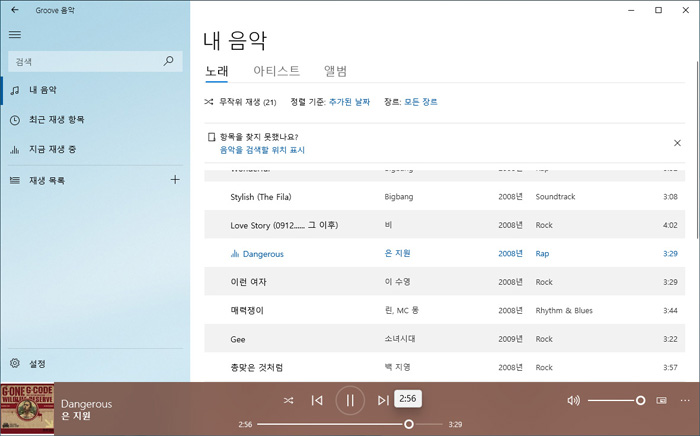Go back using the back arrow
700x436 pixels.
tap(15, 10)
